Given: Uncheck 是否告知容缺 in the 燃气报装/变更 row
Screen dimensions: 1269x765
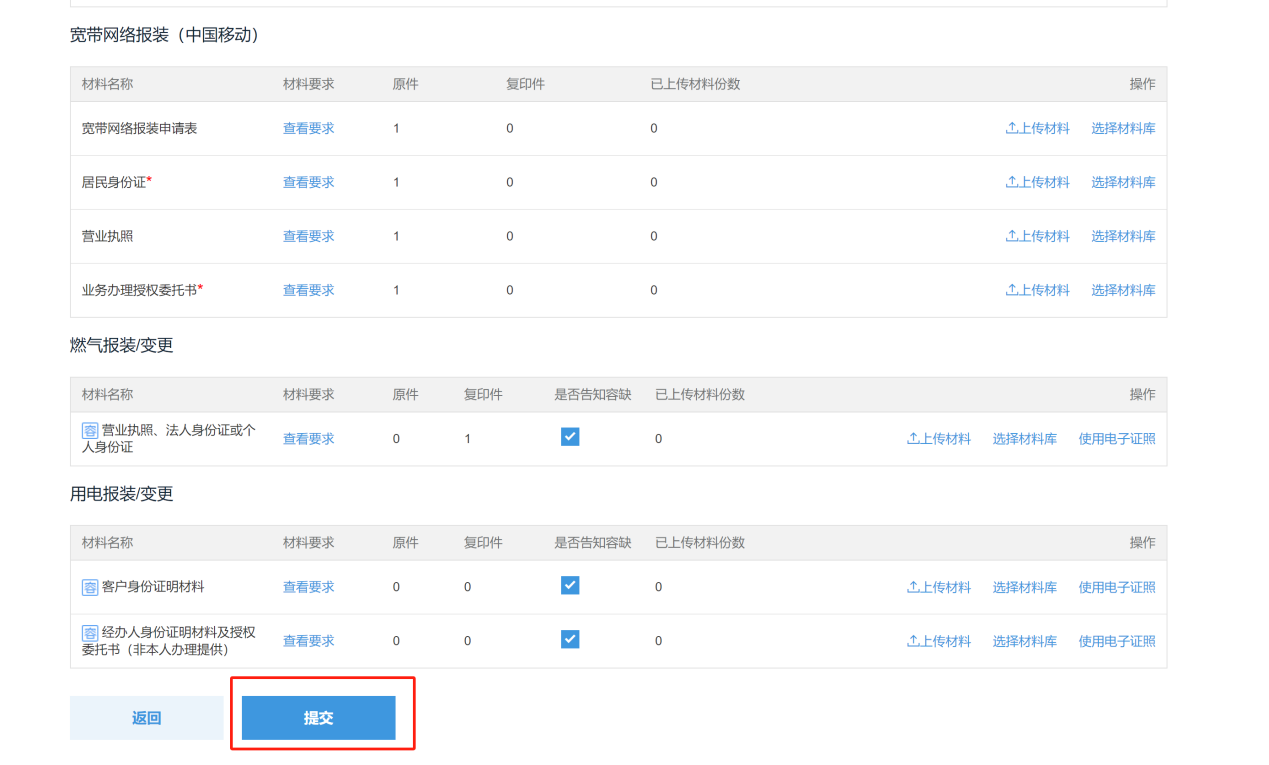Looking at the screenshot, I should coord(570,437).
